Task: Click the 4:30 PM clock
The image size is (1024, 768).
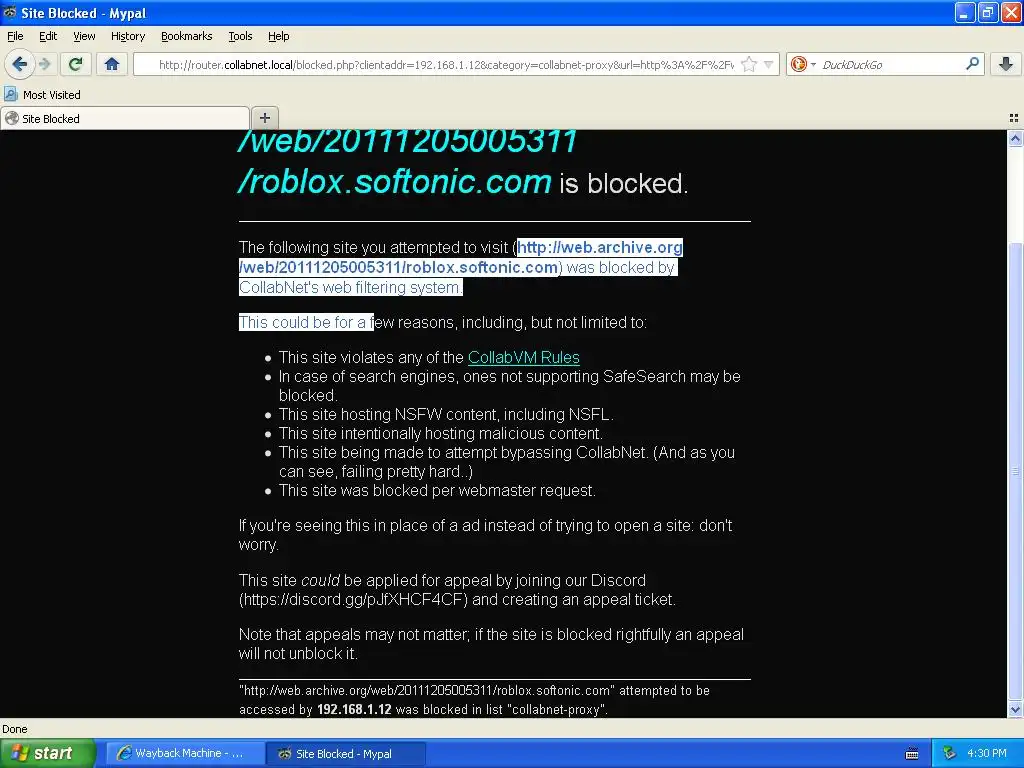Action: (987, 753)
